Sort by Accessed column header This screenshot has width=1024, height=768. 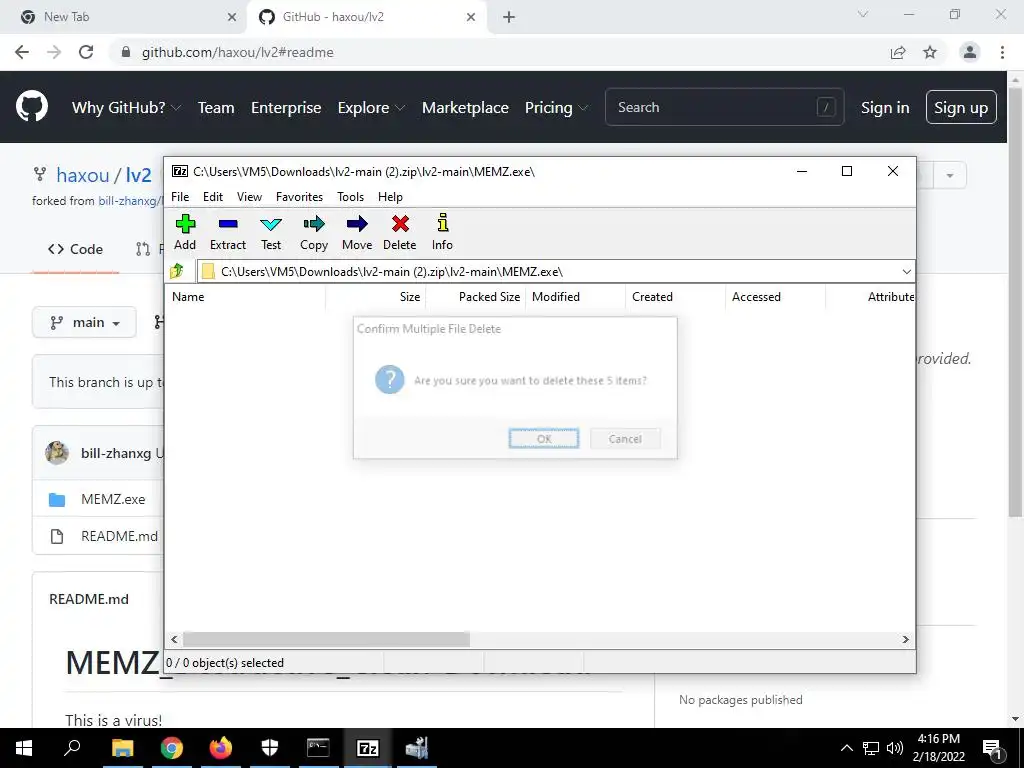[x=775, y=296]
